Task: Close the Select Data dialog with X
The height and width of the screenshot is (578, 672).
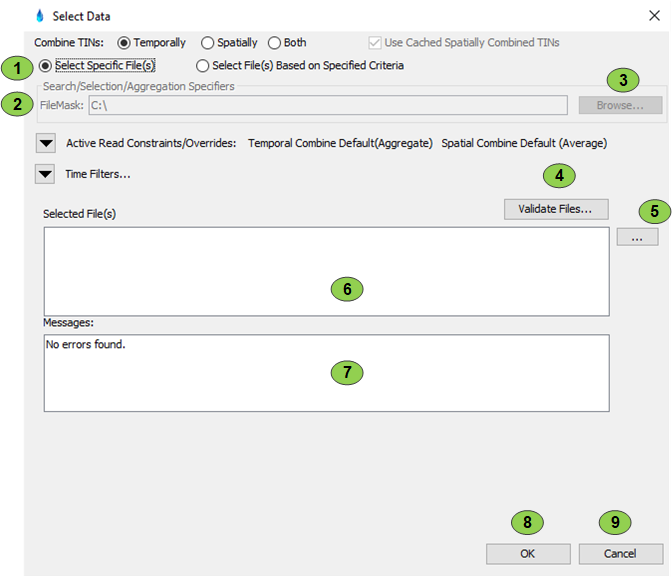Action: click(x=653, y=16)
